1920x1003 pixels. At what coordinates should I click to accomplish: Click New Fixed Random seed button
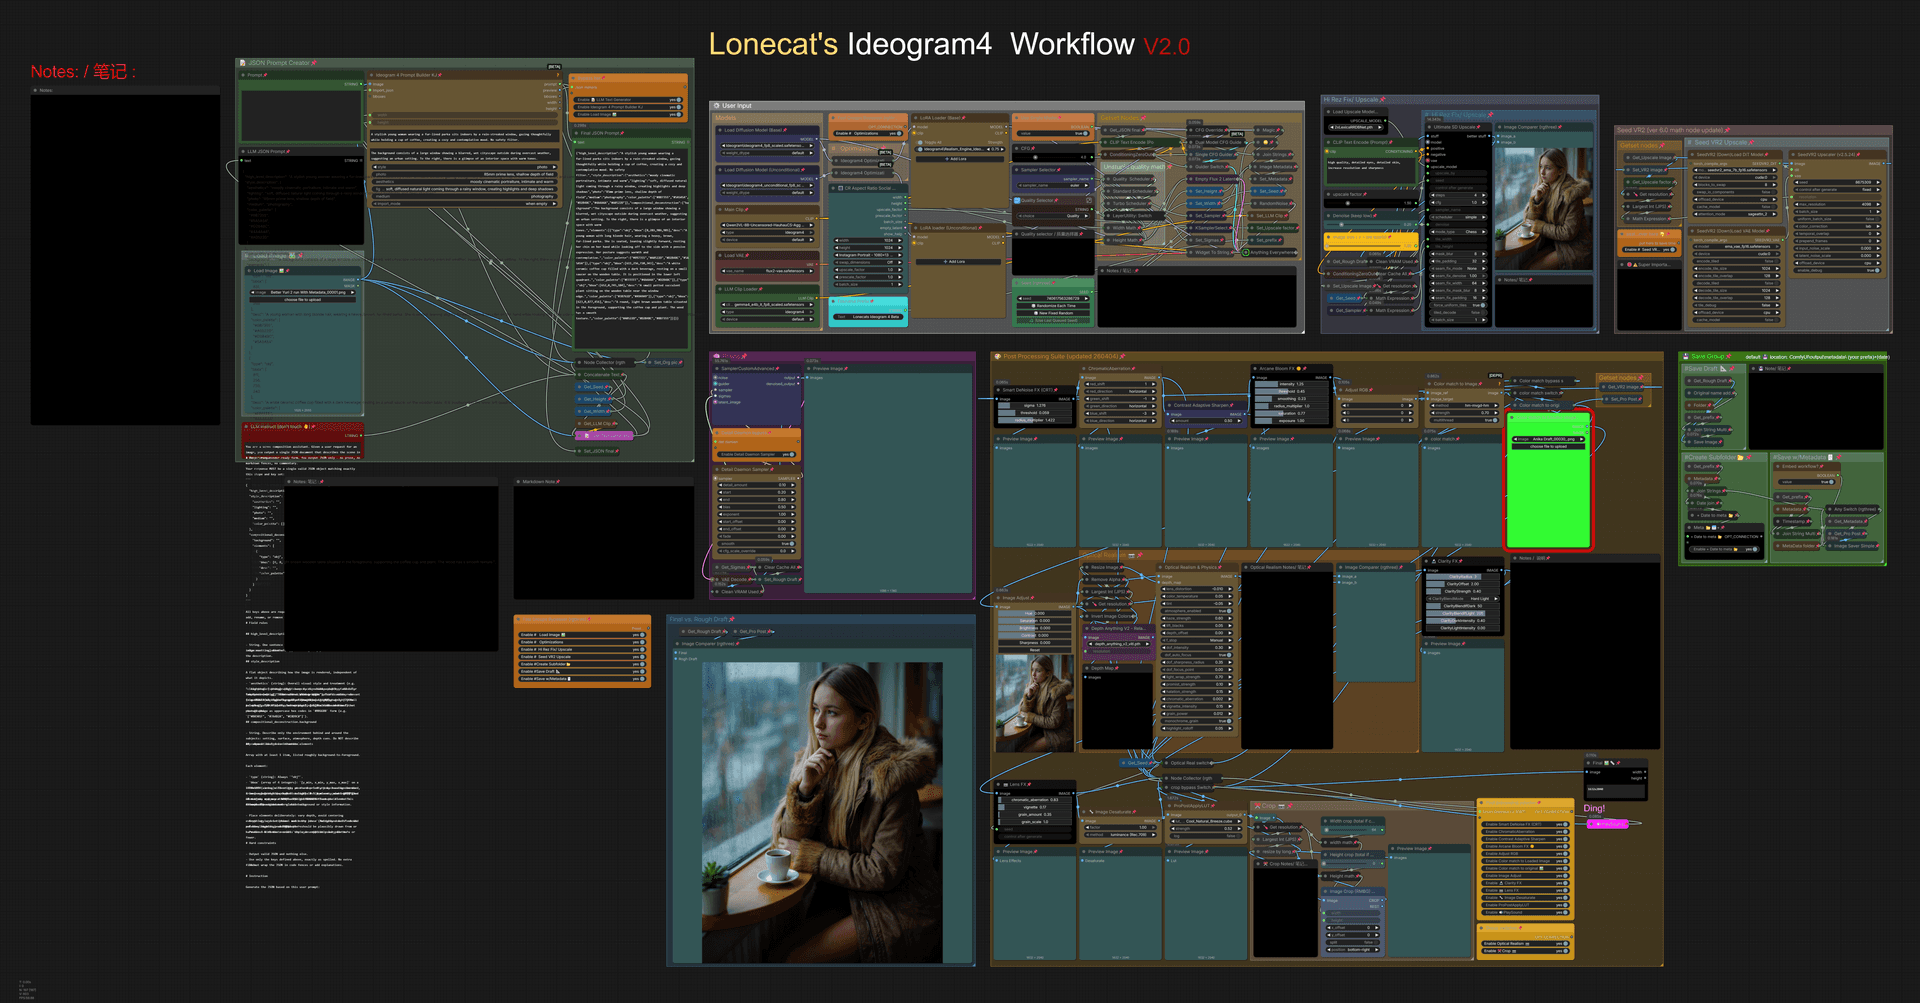1053,313
